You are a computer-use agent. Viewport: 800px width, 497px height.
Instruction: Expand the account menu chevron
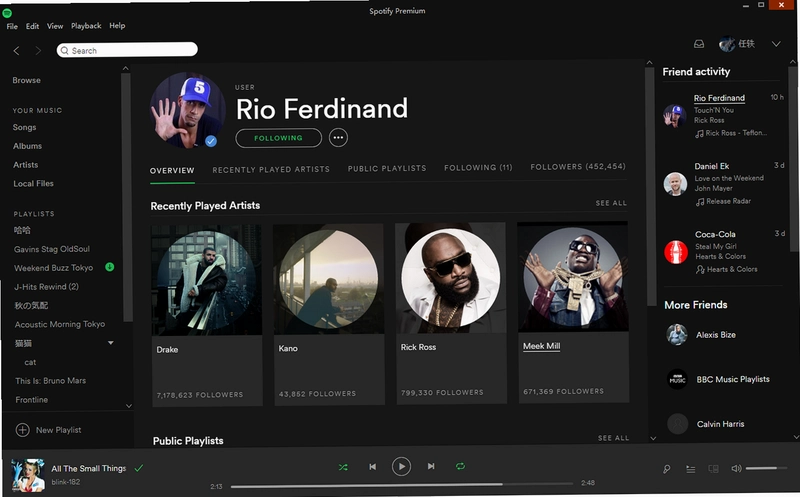click(776, 44)
